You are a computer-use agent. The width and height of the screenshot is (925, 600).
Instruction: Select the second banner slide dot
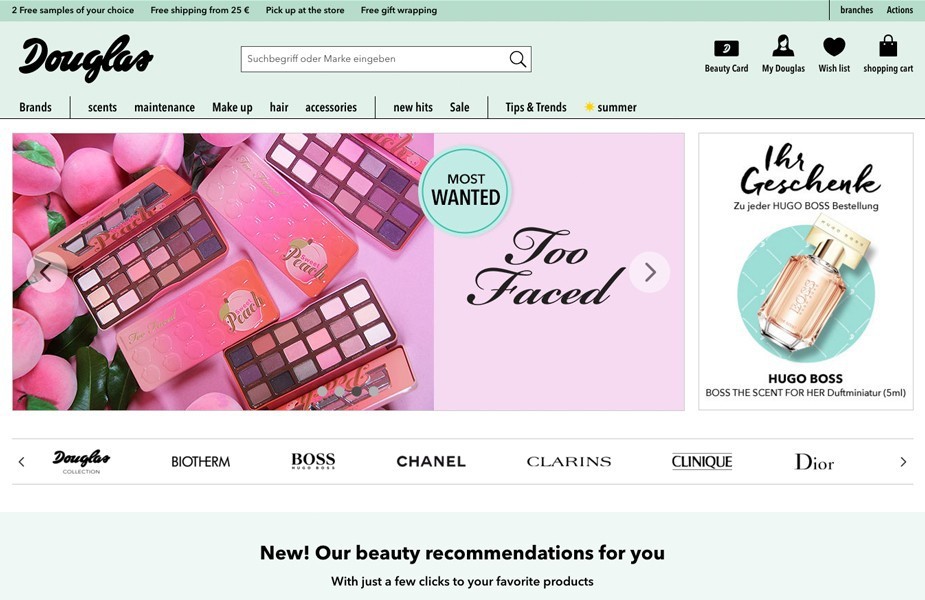[x=339, y=391]
